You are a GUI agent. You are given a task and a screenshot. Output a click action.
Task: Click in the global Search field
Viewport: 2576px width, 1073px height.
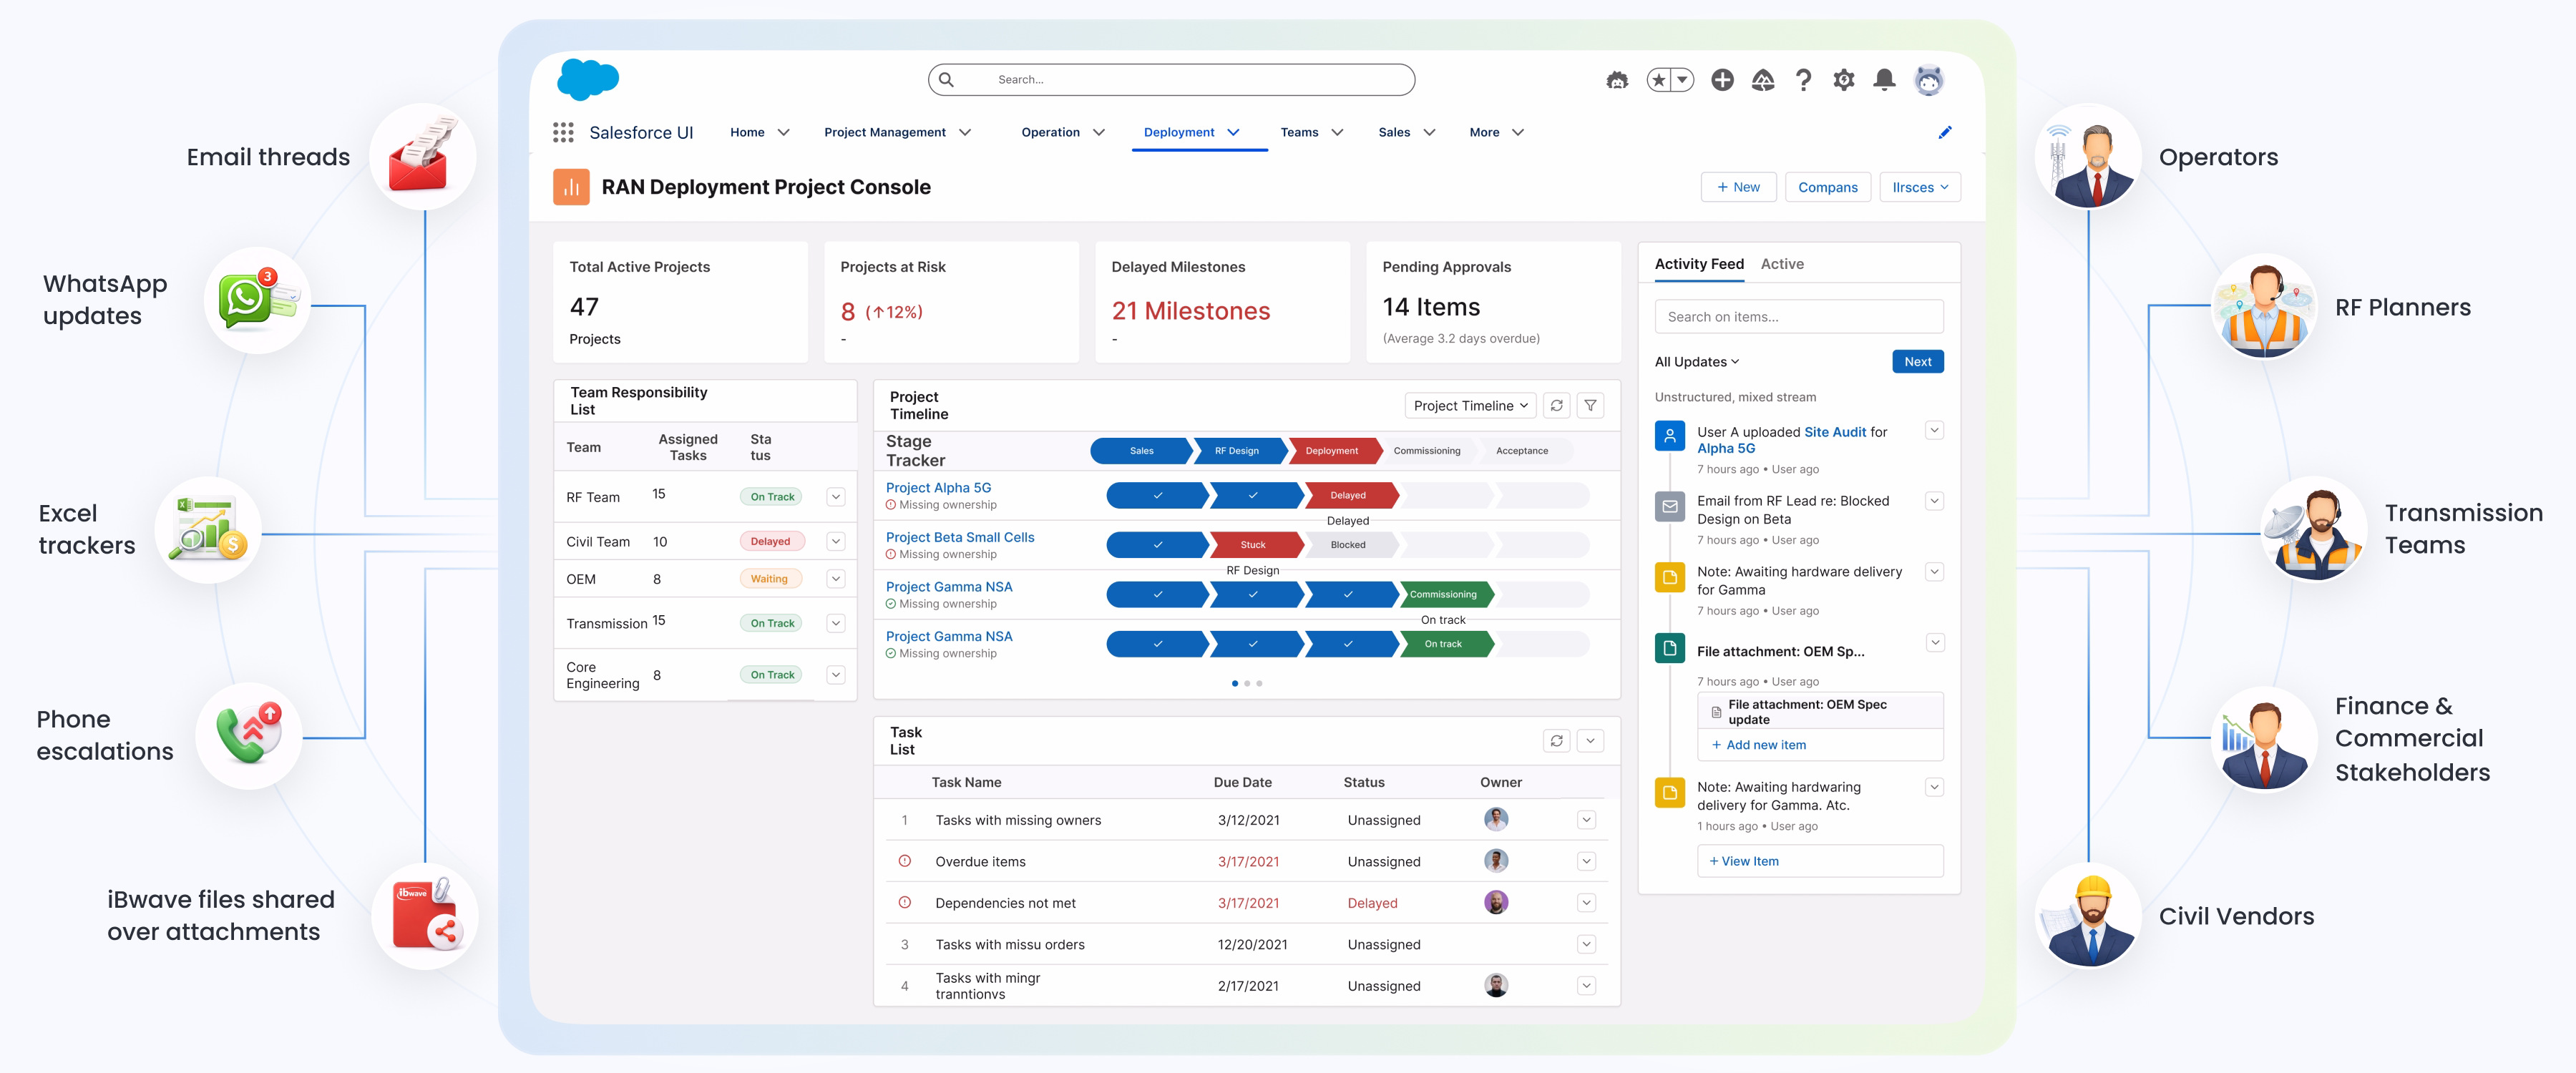point(1171,80)
